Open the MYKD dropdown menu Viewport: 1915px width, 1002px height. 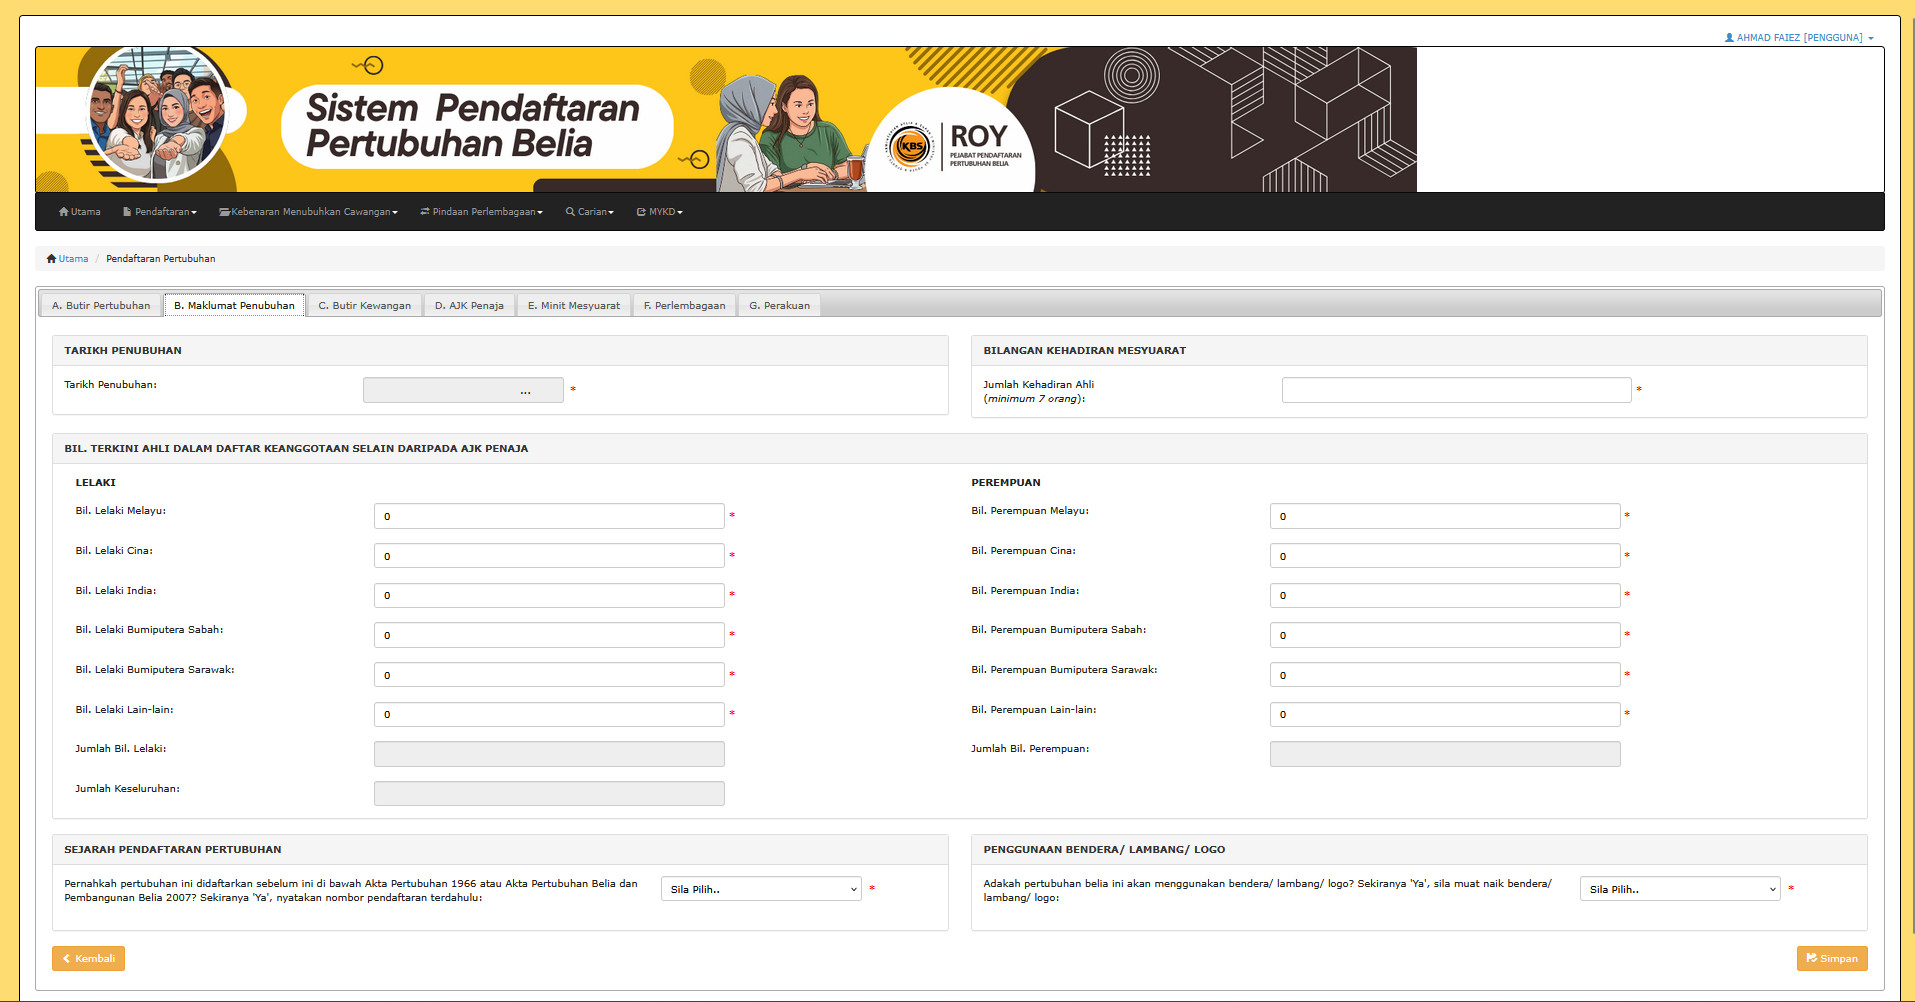tap(660, 212)
